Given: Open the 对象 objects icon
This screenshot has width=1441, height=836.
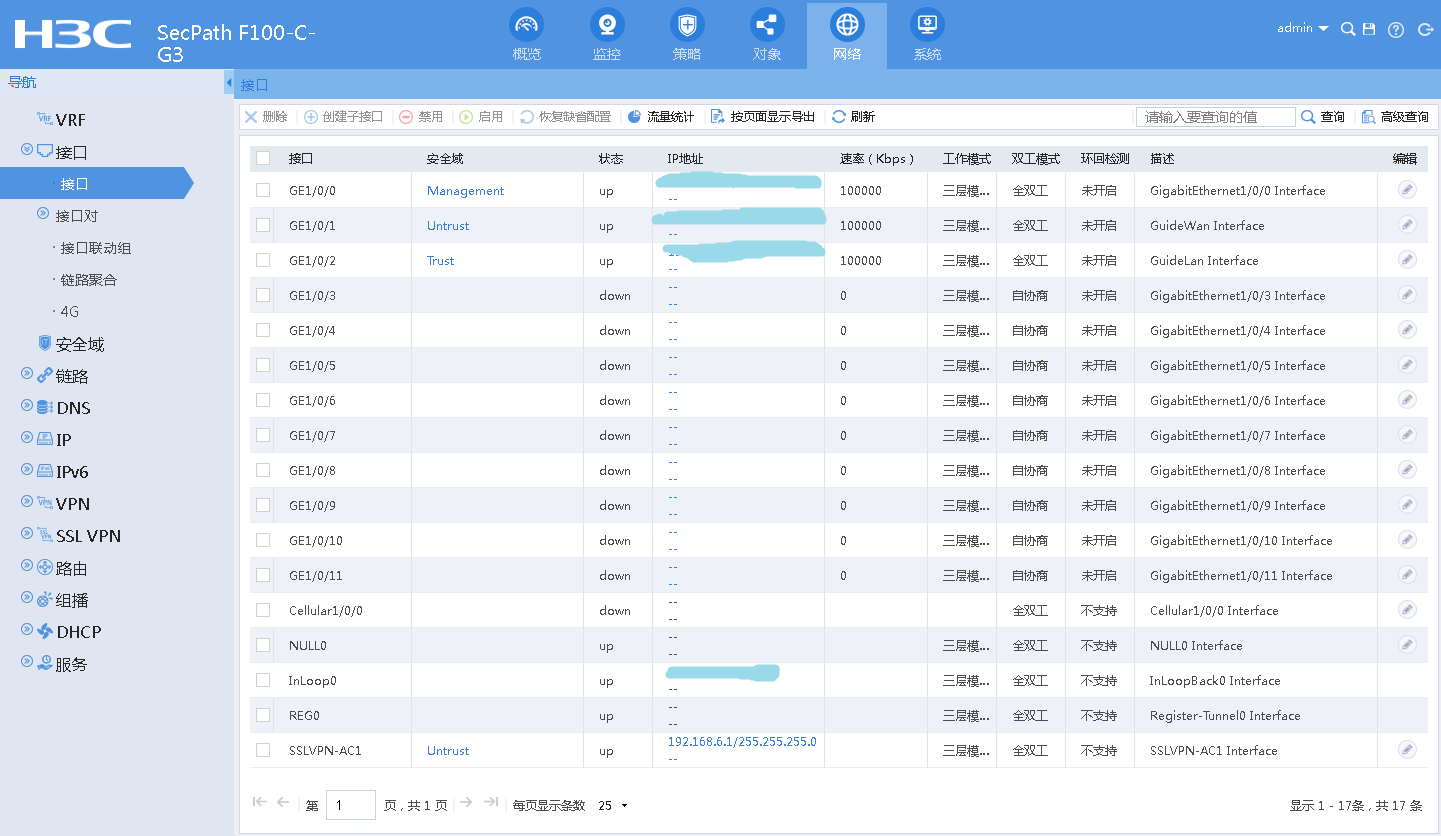Looking at the screenshot, I should tap(766, 25).
